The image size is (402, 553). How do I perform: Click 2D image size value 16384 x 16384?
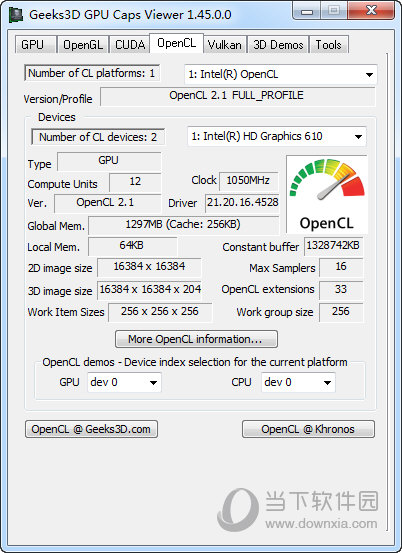tap(149, 267)
